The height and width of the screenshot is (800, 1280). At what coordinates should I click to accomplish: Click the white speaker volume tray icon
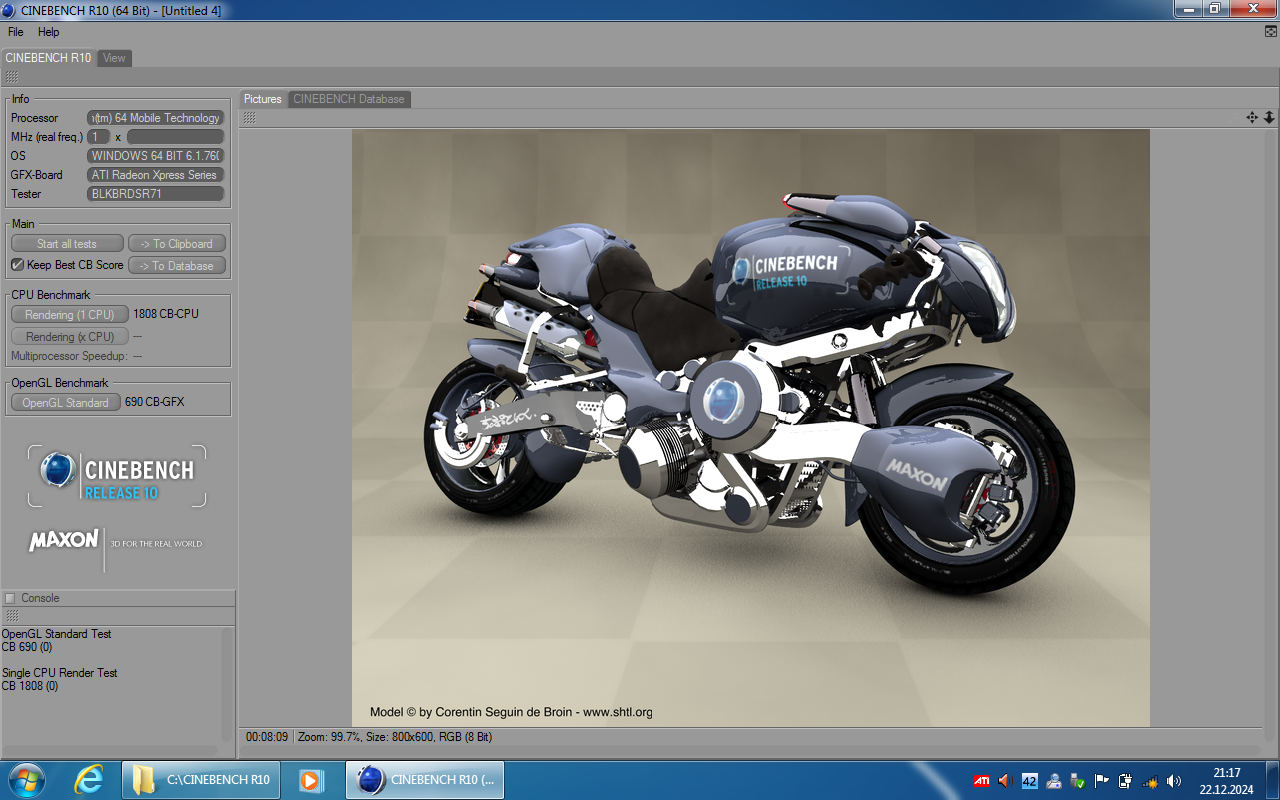coord(1173,781)
